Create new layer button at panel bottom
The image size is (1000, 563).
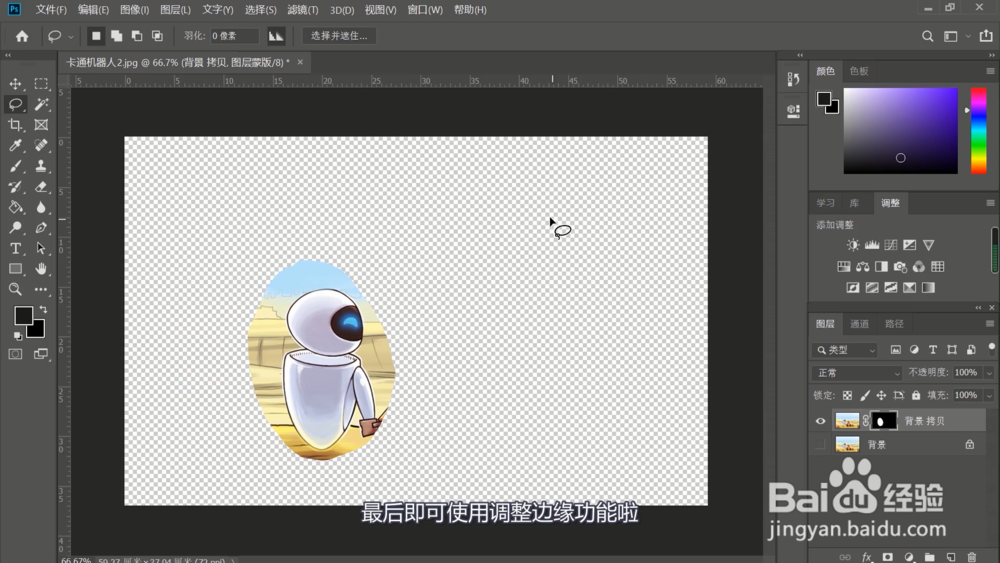click(950, 557)
